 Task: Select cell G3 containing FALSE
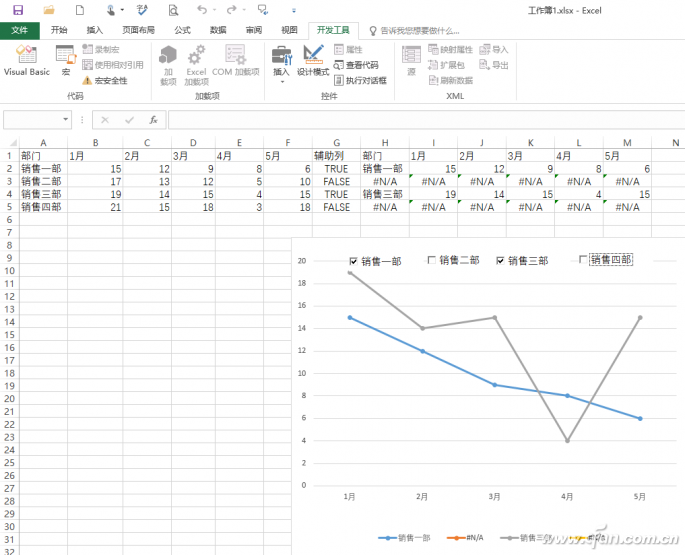tap(336, 181)
